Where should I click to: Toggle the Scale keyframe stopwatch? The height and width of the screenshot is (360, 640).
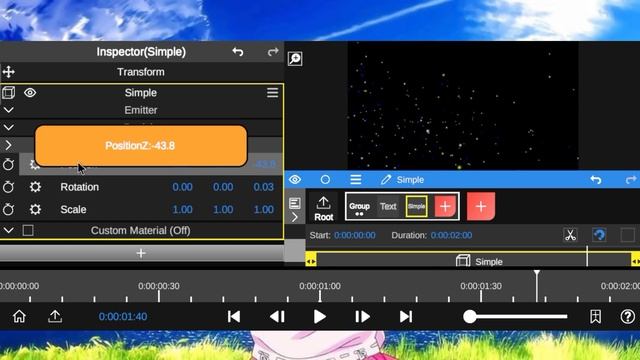tap(9, 209)
